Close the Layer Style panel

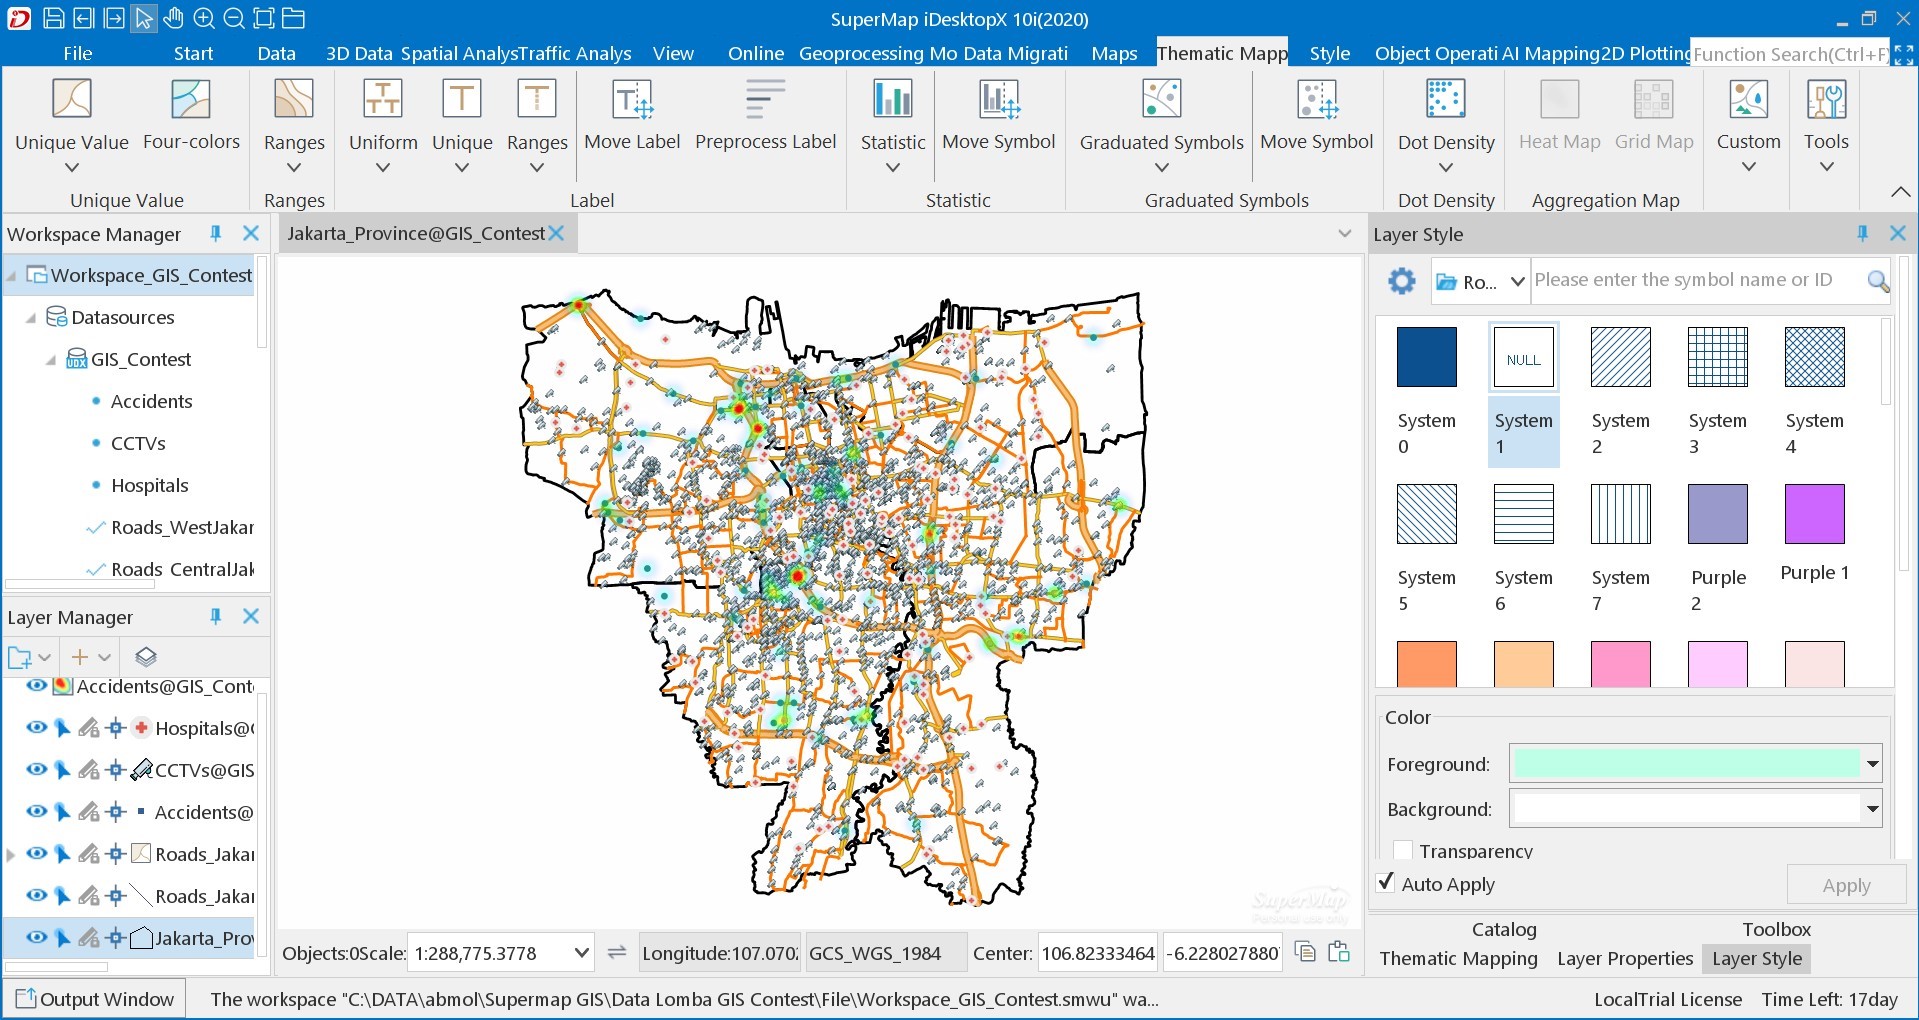pyautogui.click(x=1897, y=233)
